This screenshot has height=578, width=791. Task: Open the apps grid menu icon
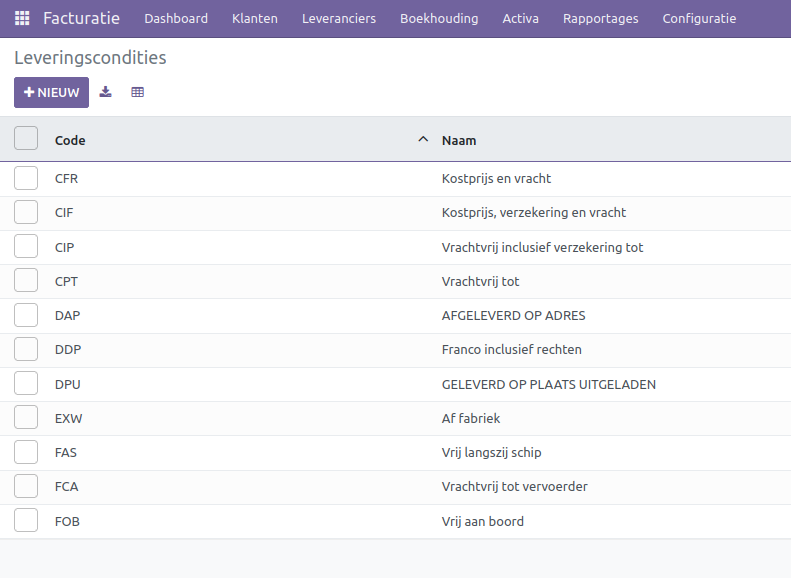point(22,18)
